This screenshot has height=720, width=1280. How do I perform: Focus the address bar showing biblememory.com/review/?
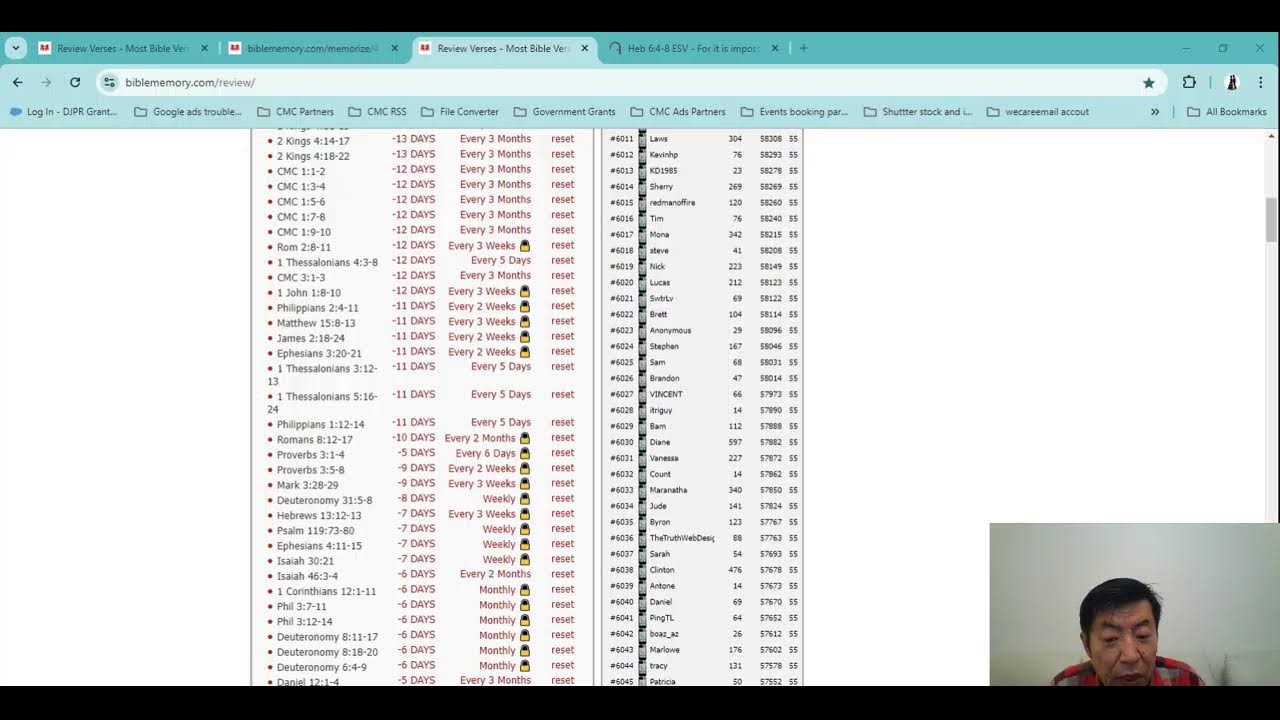630,82
